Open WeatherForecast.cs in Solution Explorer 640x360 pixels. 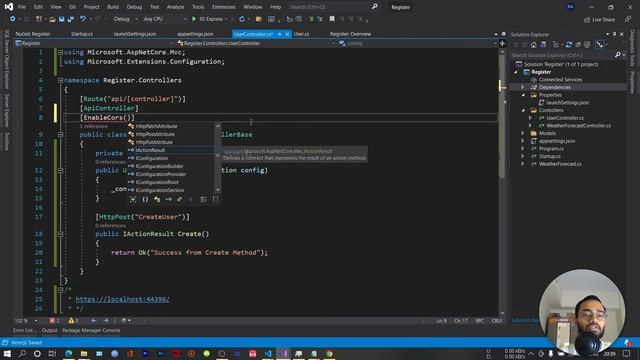pos(560,164)
